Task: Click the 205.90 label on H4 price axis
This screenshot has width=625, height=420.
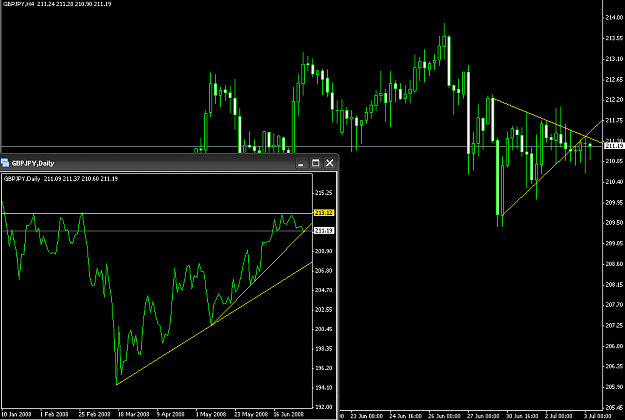Action: pyautogui.click(x=614, y=387)
